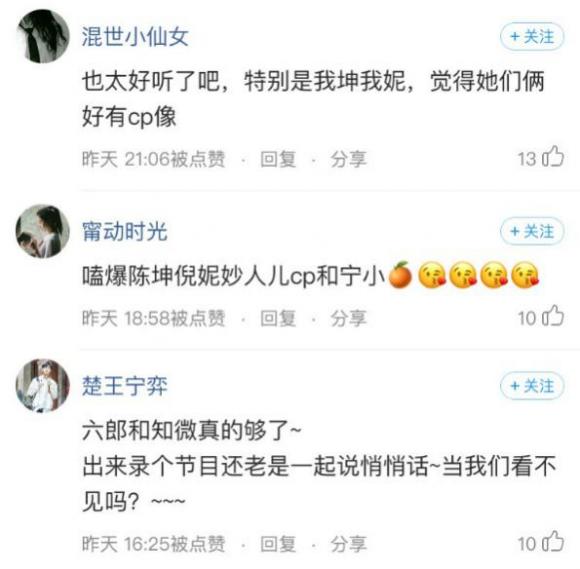Share 楚王宁弈's comment
The image size is (580, 569).
click(x=348, y=544)
